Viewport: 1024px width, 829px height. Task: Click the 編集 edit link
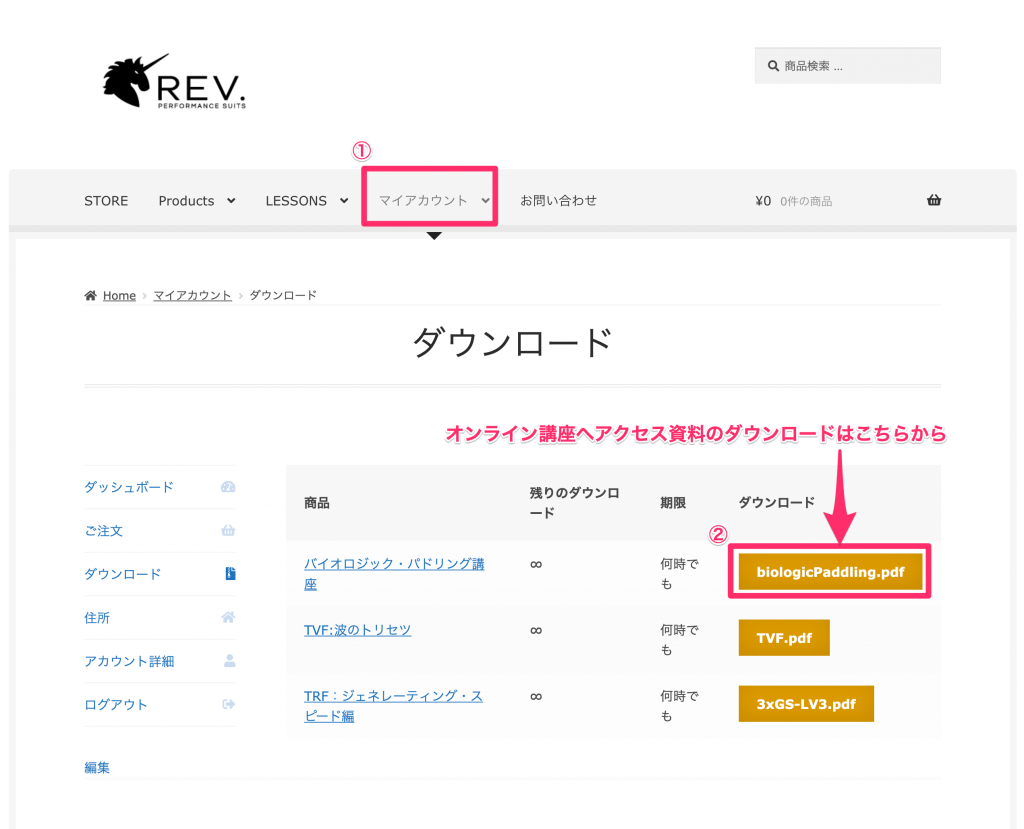coord(97,768)
